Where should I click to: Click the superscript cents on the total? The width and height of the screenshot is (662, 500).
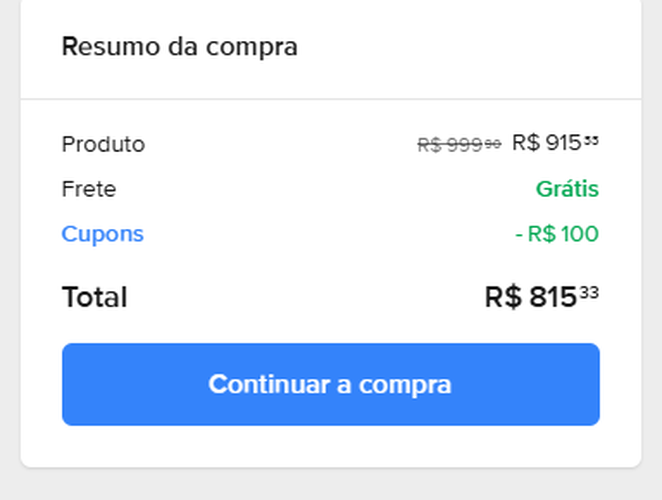pyautogui.click(x=590, y=292)
